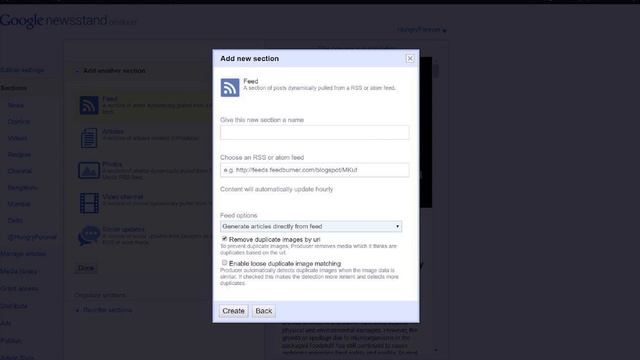Open the @HungryForever section in sidebar
This screenshot has height=360, width=640.
[32, 237]
